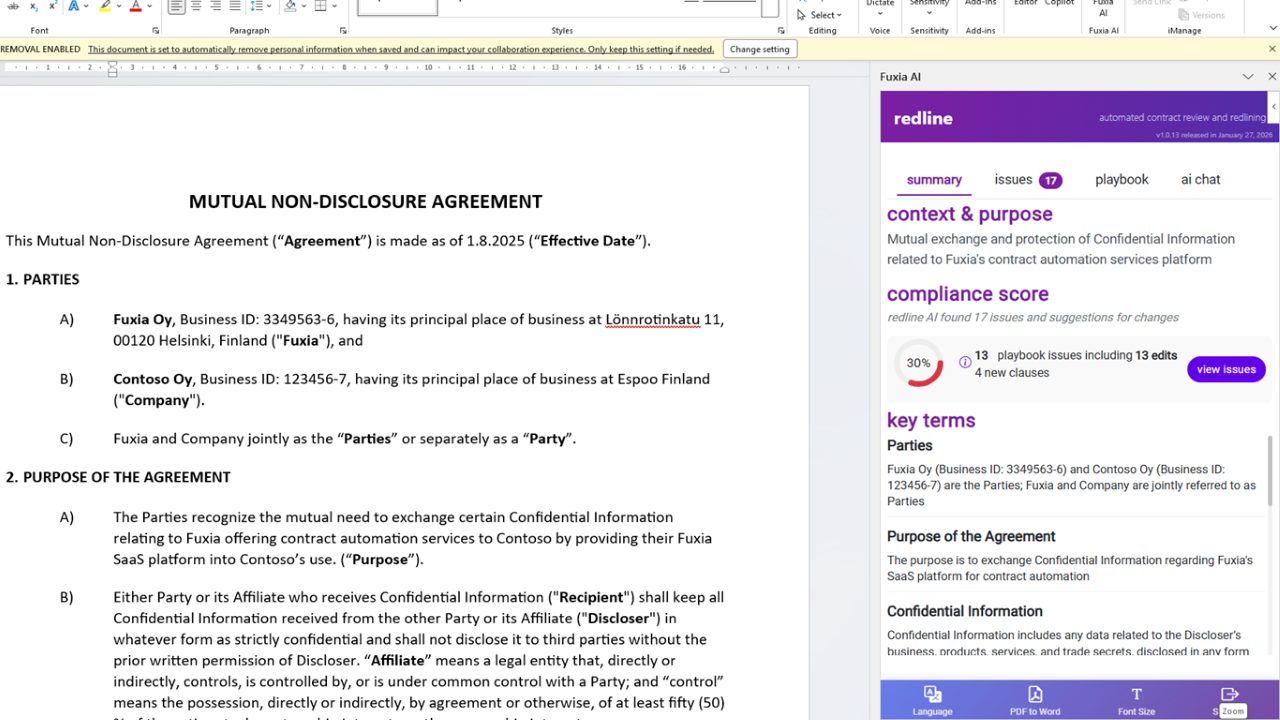Click the Confidential Information key term heading
Viewport: 1280px width, 720px height.
(964, 611)
